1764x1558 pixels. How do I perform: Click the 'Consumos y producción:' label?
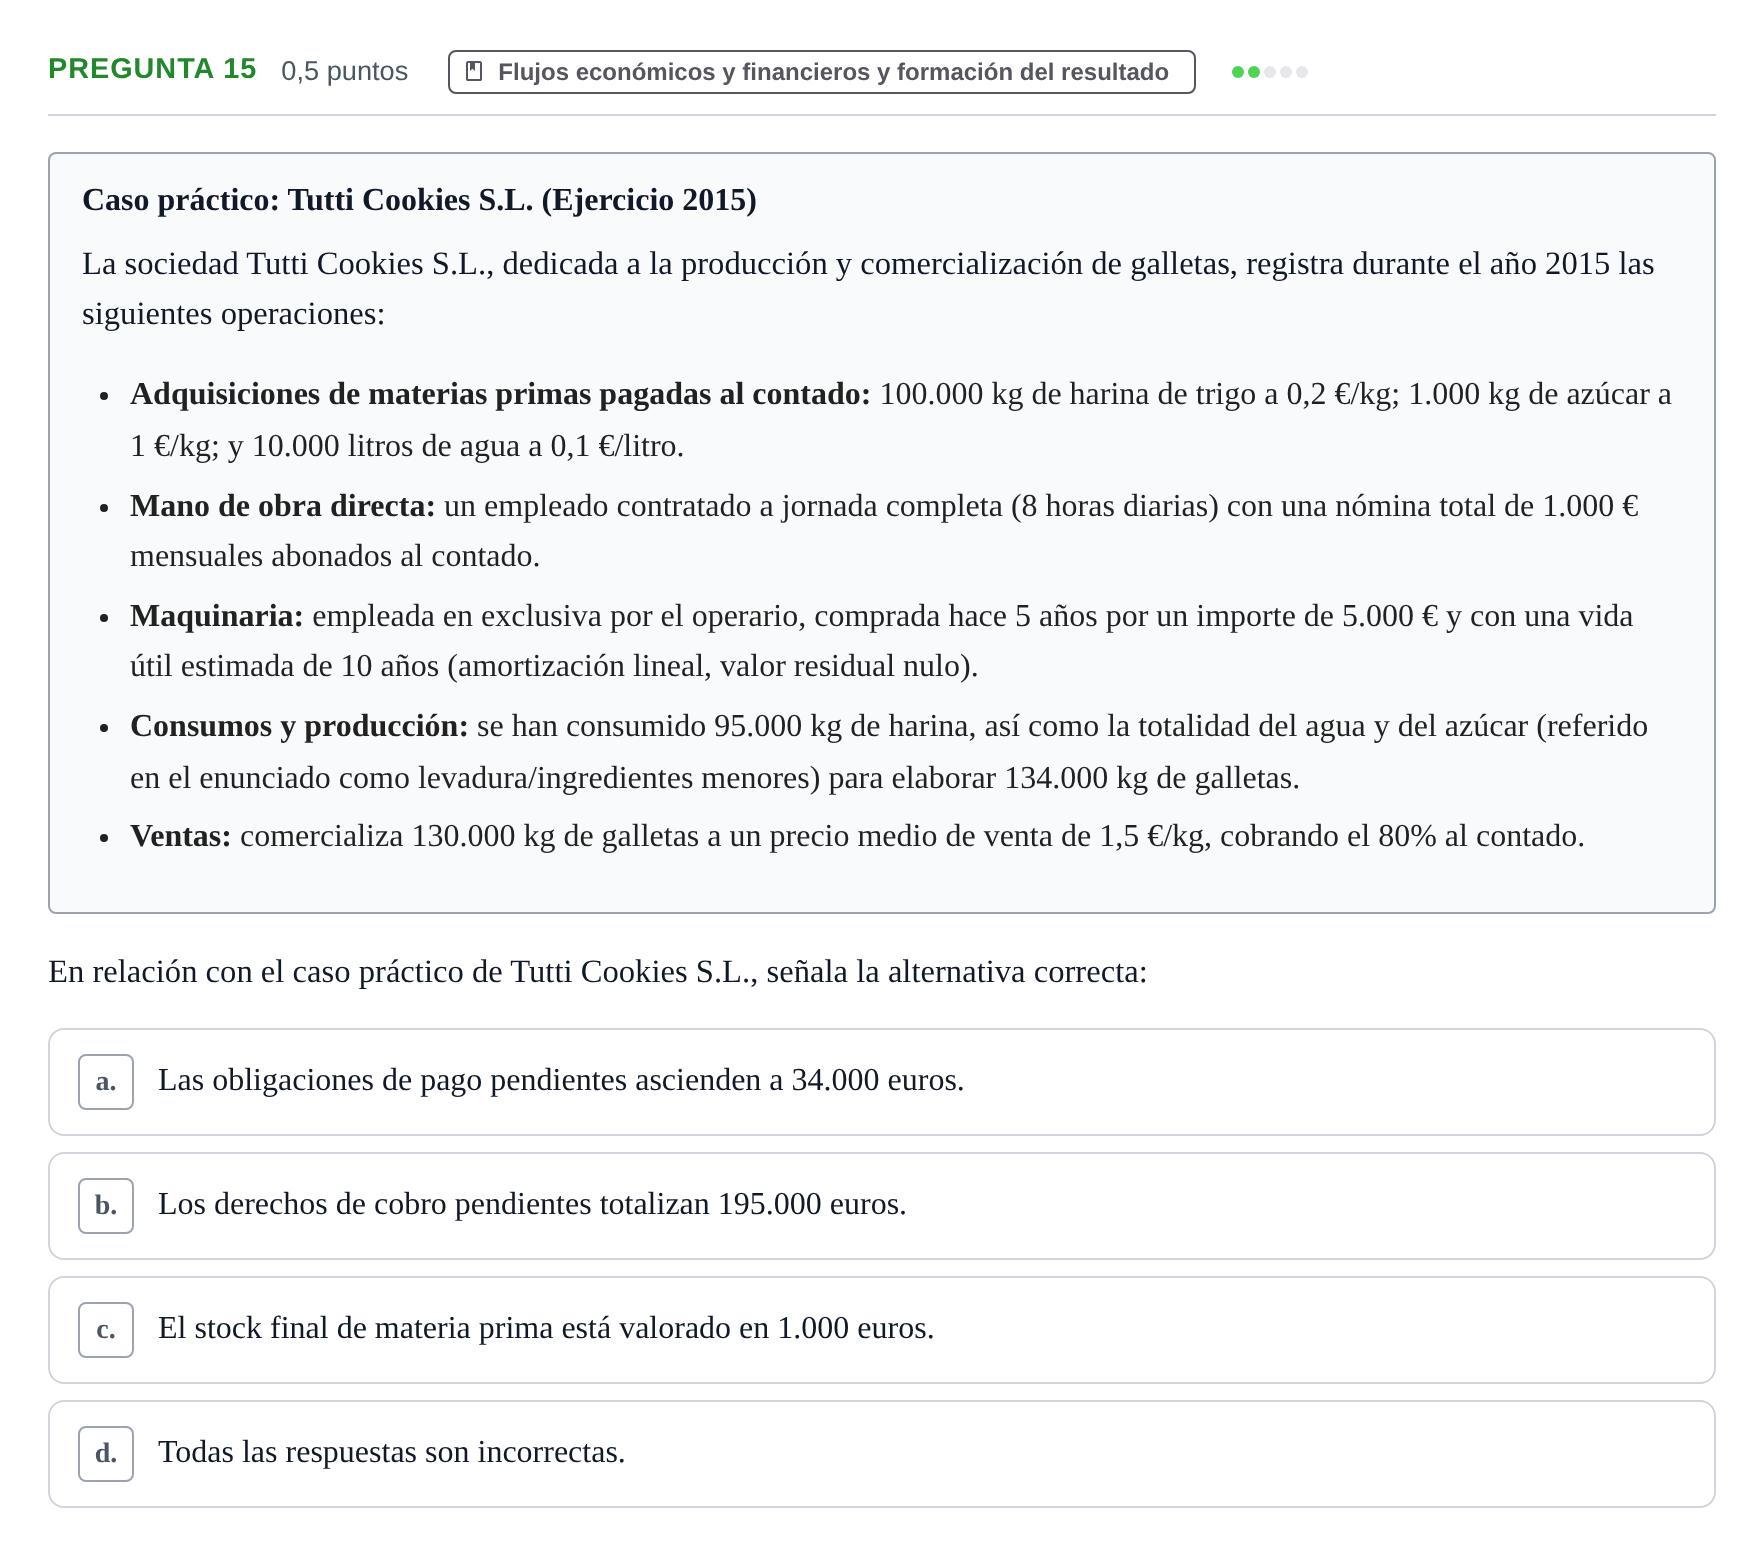pos(299,726)
